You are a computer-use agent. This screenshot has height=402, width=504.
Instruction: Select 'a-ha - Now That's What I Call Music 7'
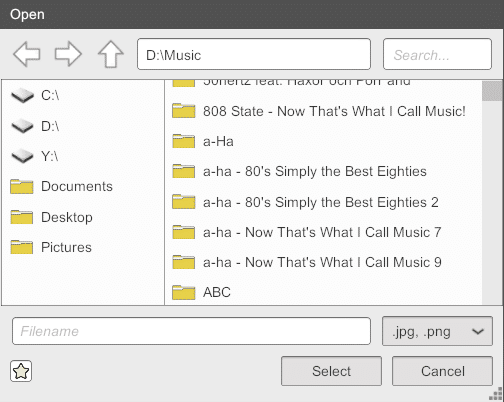(322, 232)
